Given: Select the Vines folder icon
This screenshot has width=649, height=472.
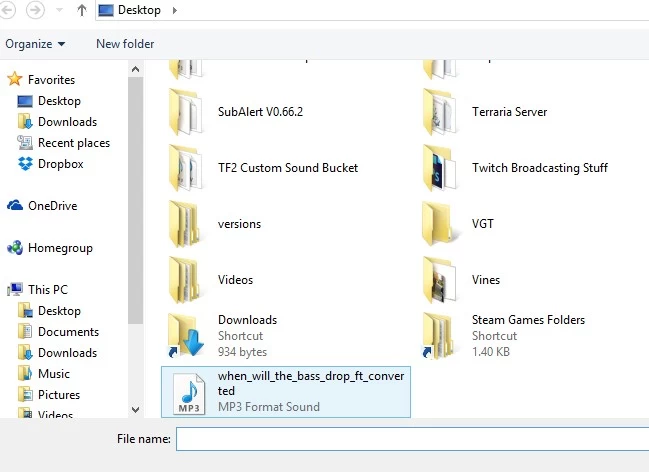Looking at the screenshot, I should (x=440, y=280).
